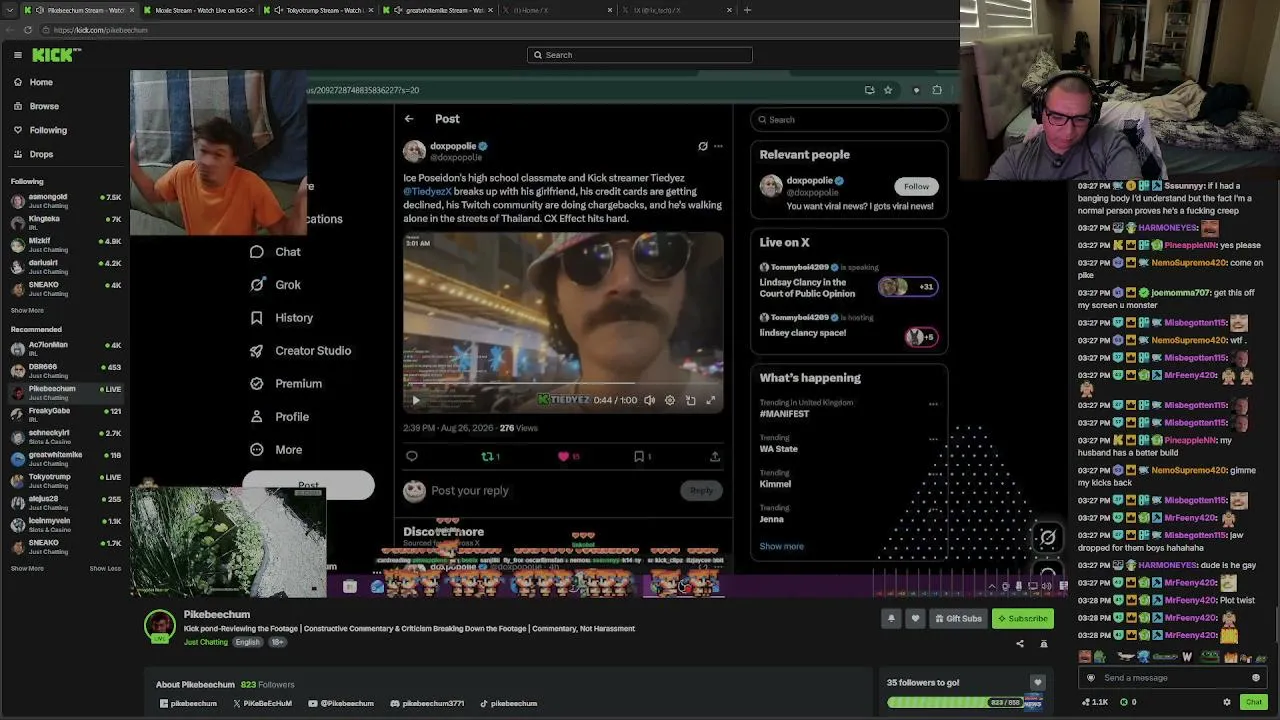Click the Pikebeechum streamer avatar below the video
1280x720 pixels.
pyautogui.click(x=160, y=625)
